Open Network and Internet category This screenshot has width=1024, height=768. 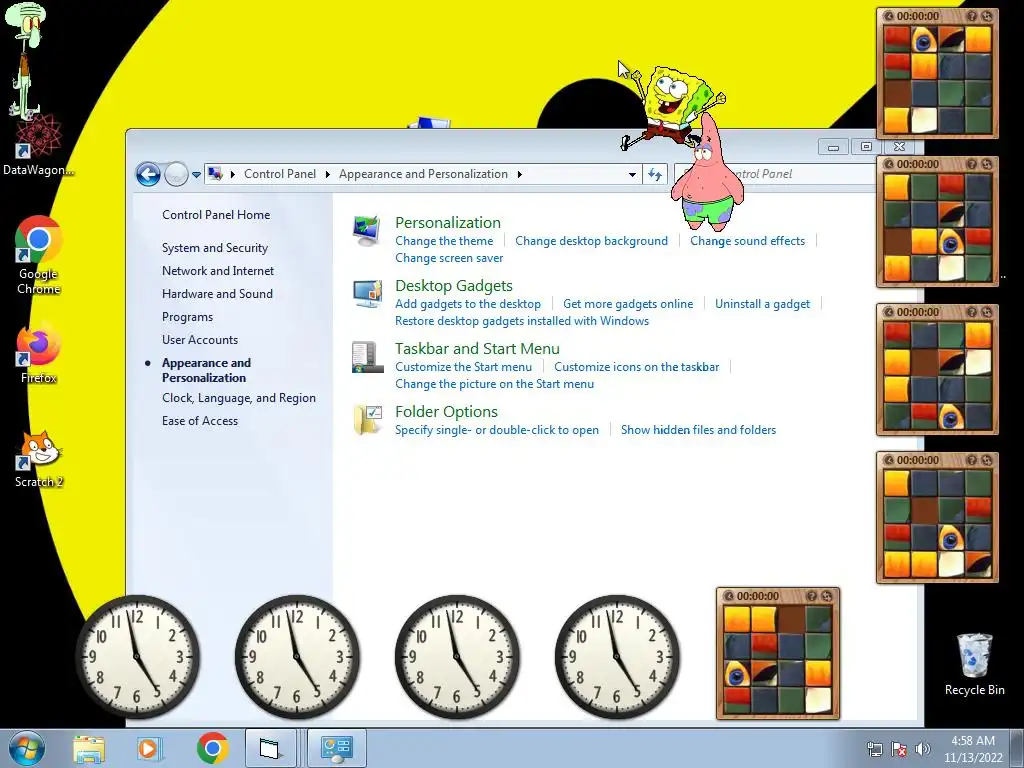[218, 270]
